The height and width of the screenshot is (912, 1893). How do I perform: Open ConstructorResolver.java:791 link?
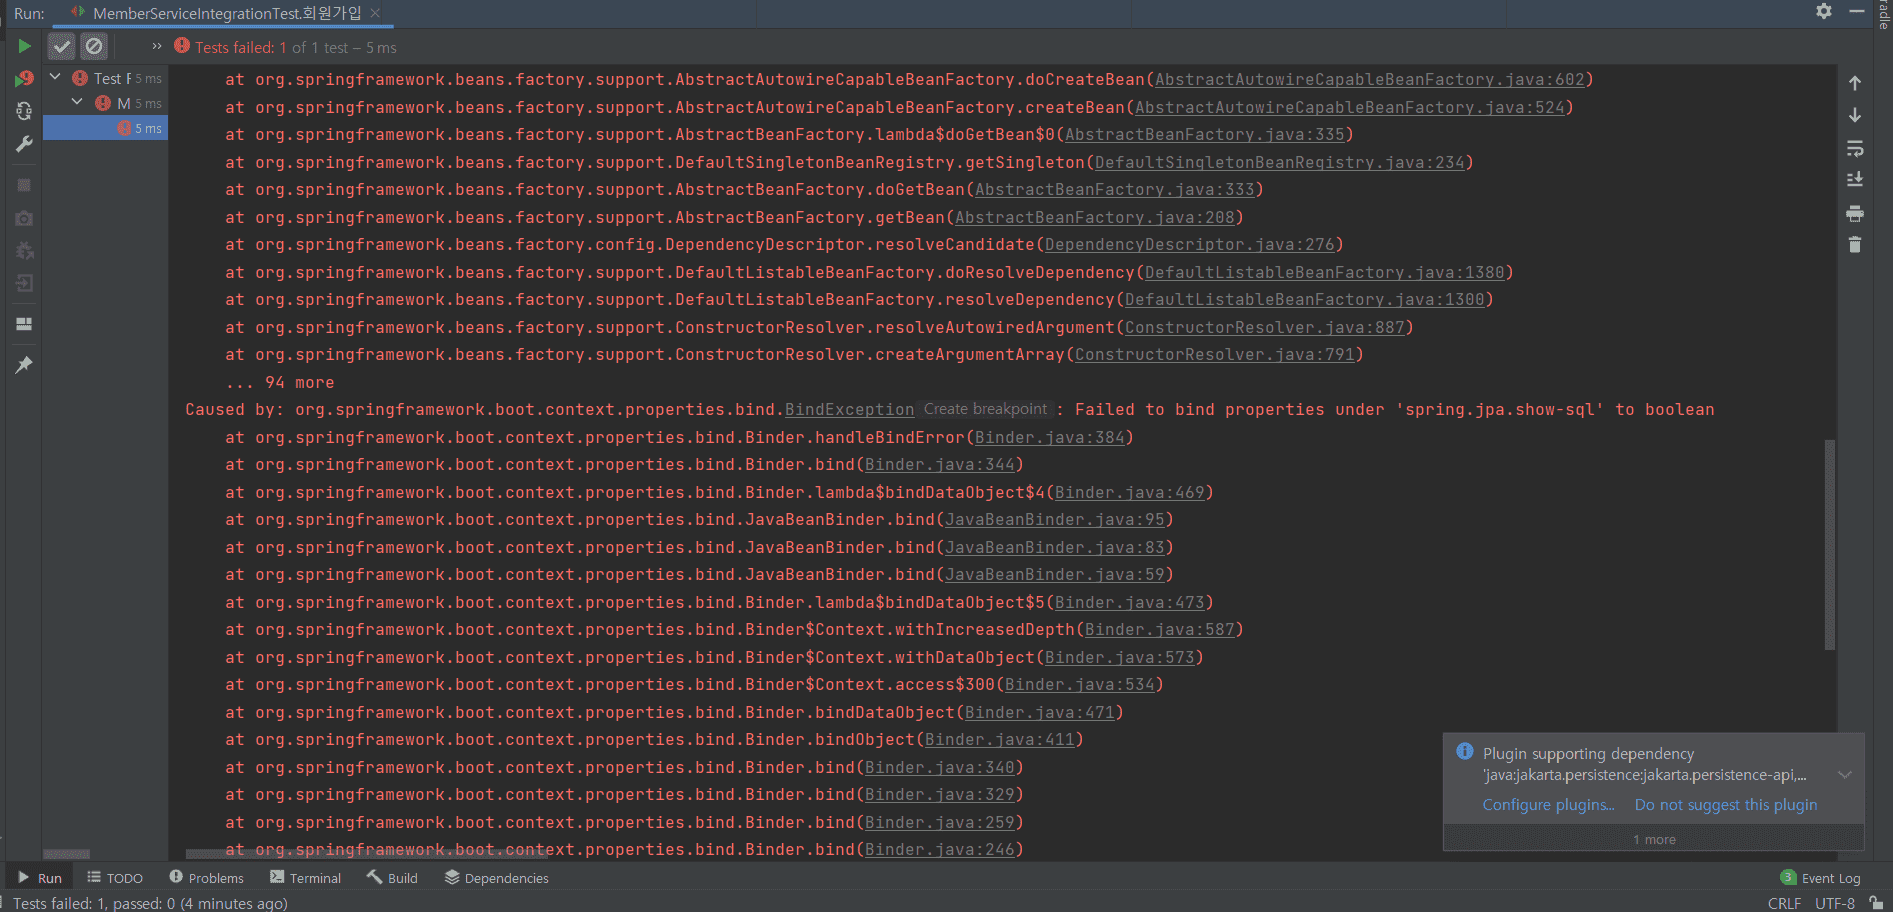[x=1214, y=355]
